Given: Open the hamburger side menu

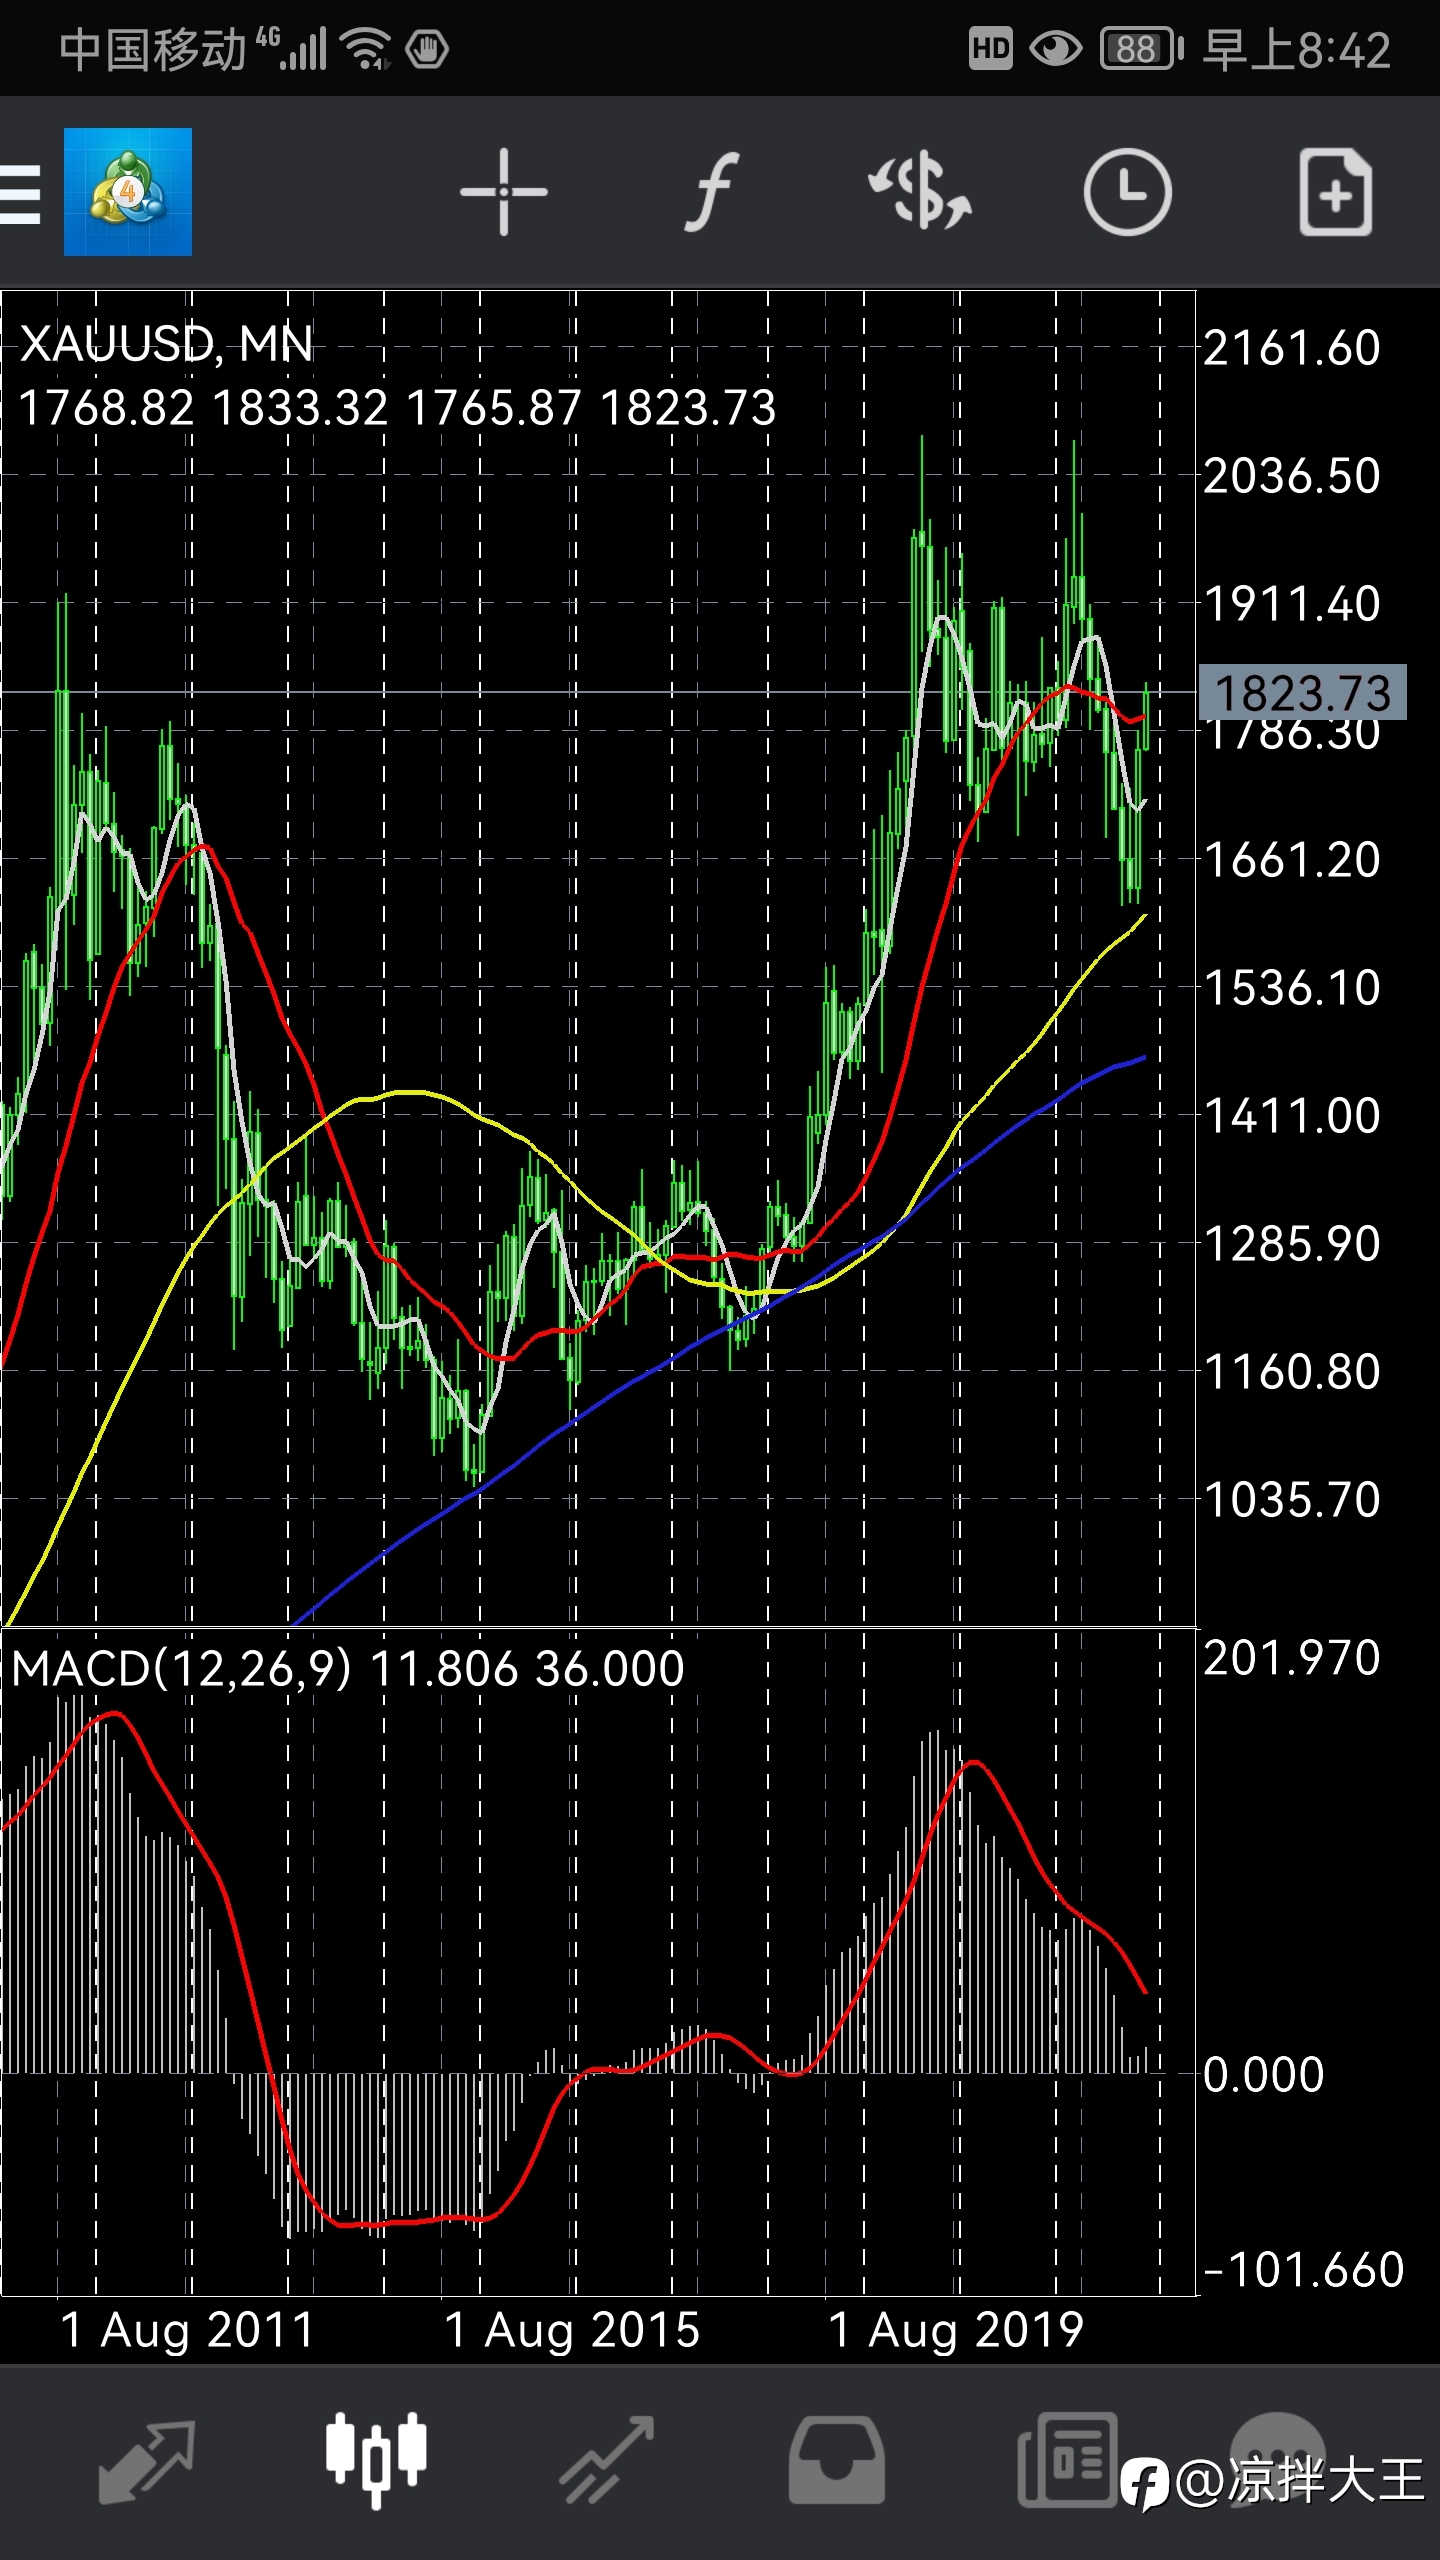Looking at the screenshot, I should (20, 193).
